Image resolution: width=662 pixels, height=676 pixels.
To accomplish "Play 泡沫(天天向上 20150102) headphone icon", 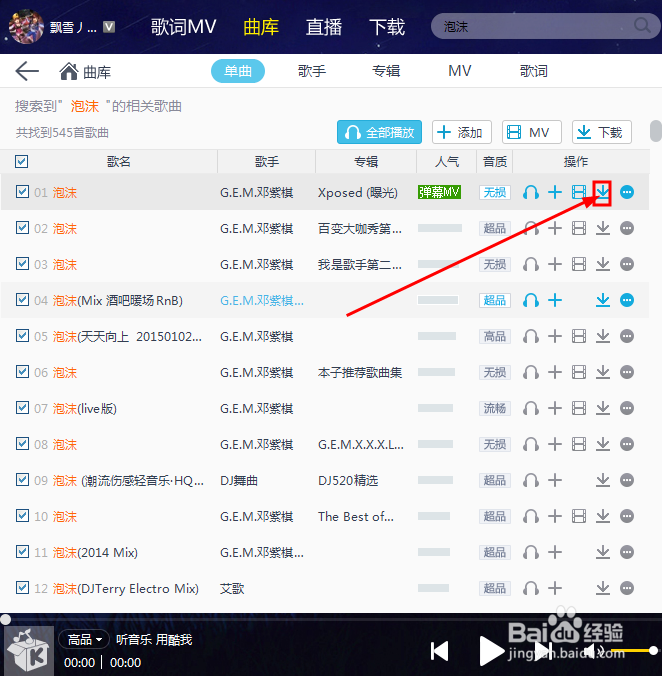I will pos(531,336).
